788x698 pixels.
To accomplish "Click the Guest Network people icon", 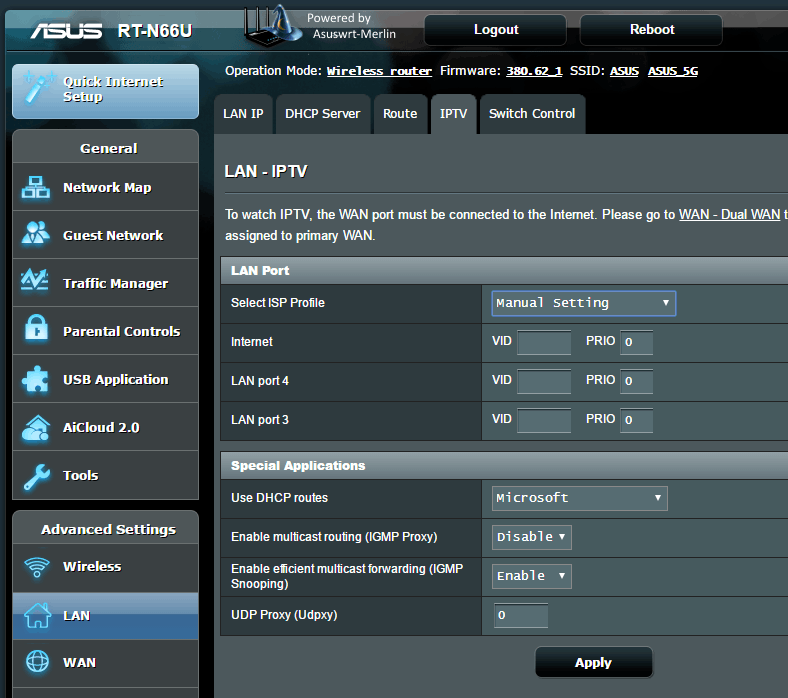I will click(35, 233).
